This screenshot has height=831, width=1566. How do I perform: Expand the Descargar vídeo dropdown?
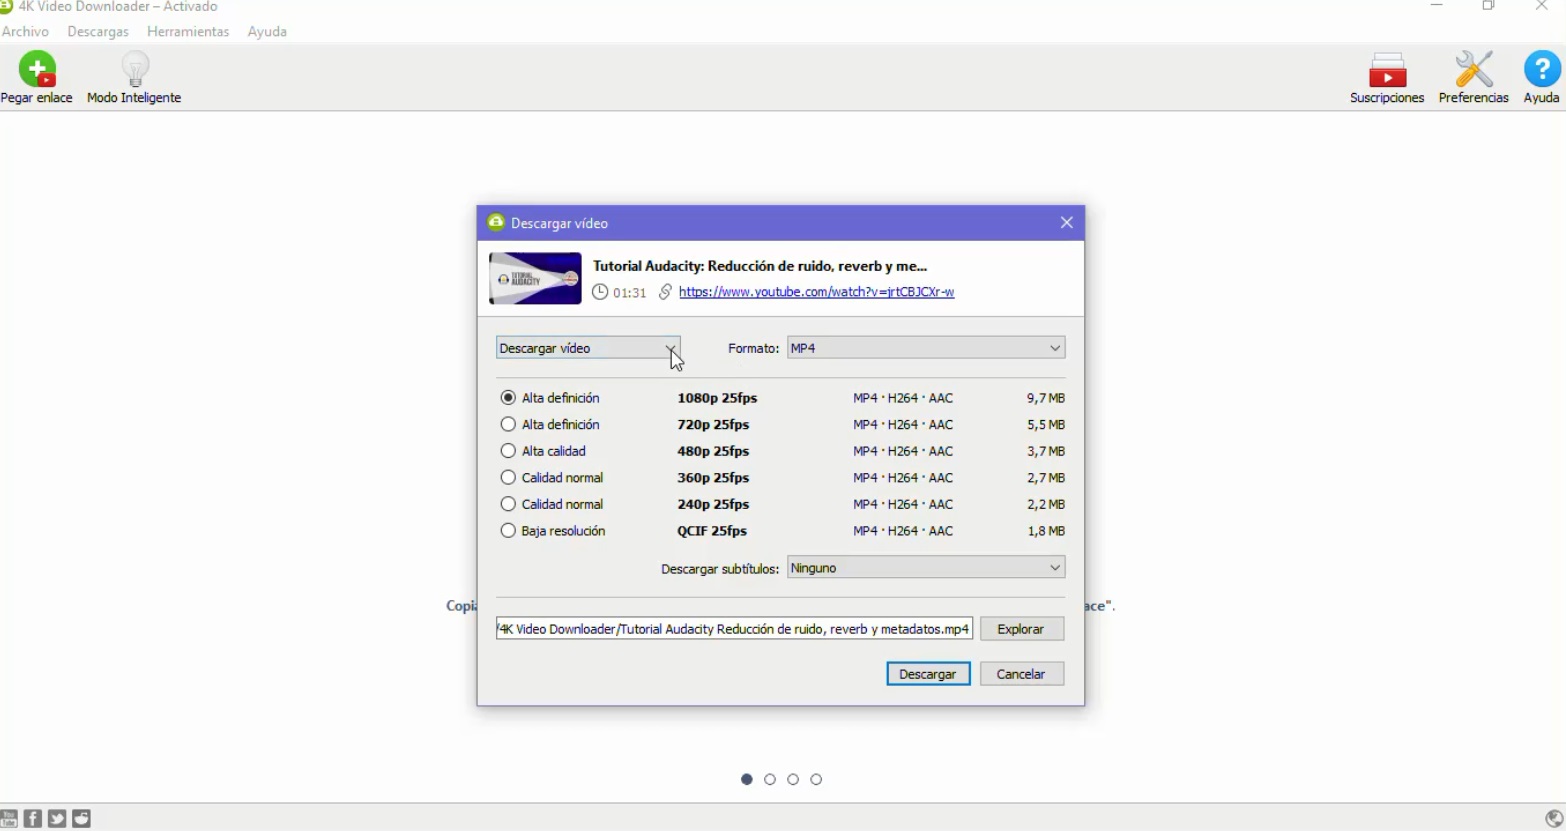click(x=588, y=348)
